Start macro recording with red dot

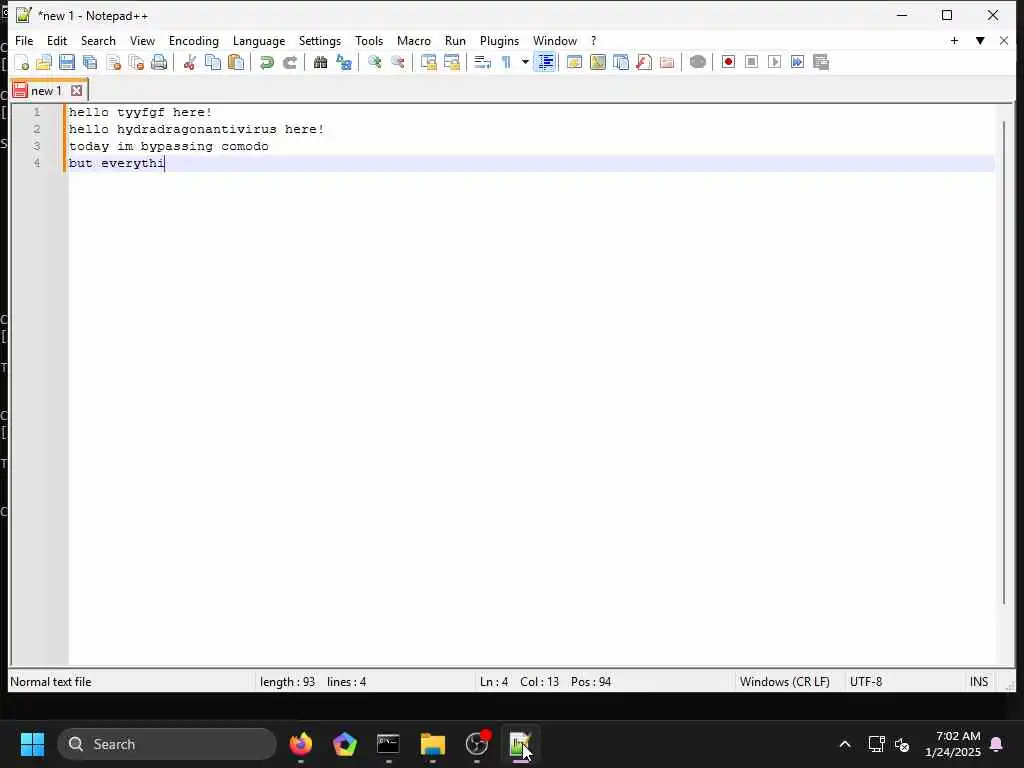click(x=728, y=63)
